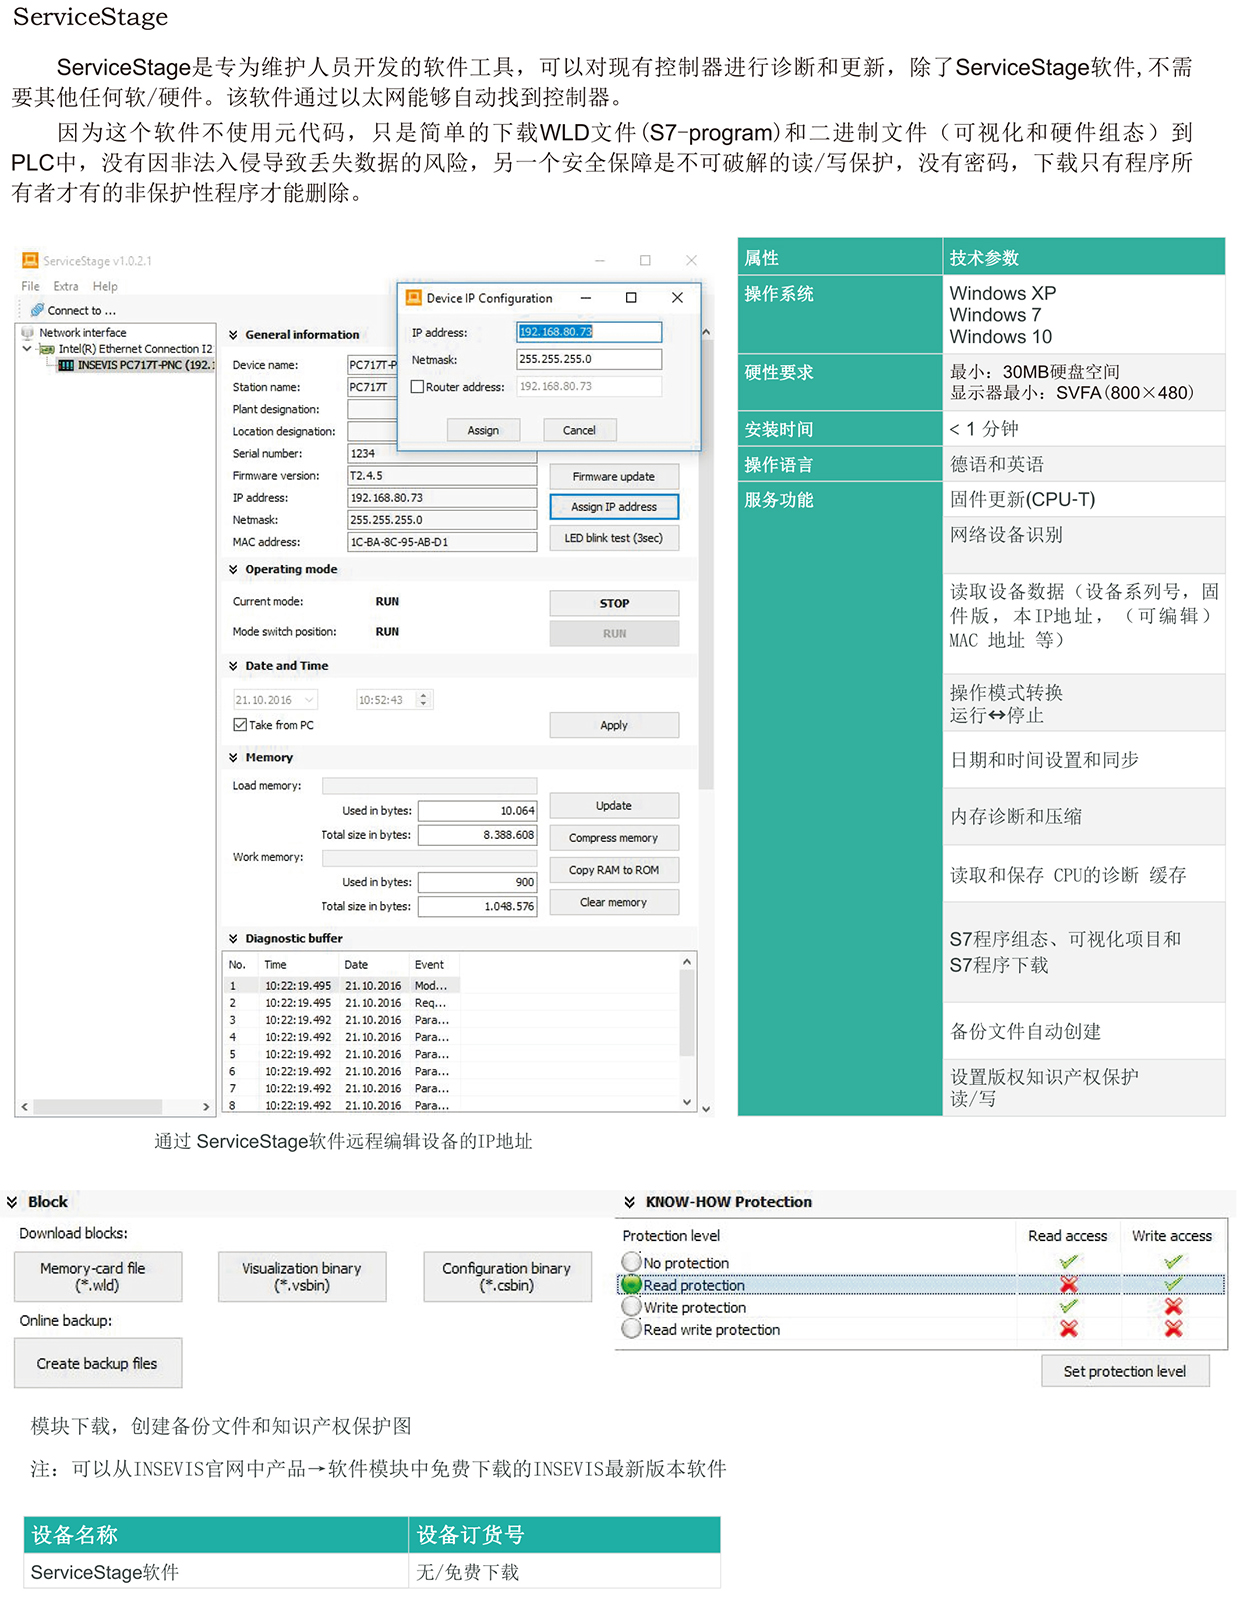Viewport: 1240px width, 1602px height.
Task: Click the Netmask field in dialog
Action: 589,359
